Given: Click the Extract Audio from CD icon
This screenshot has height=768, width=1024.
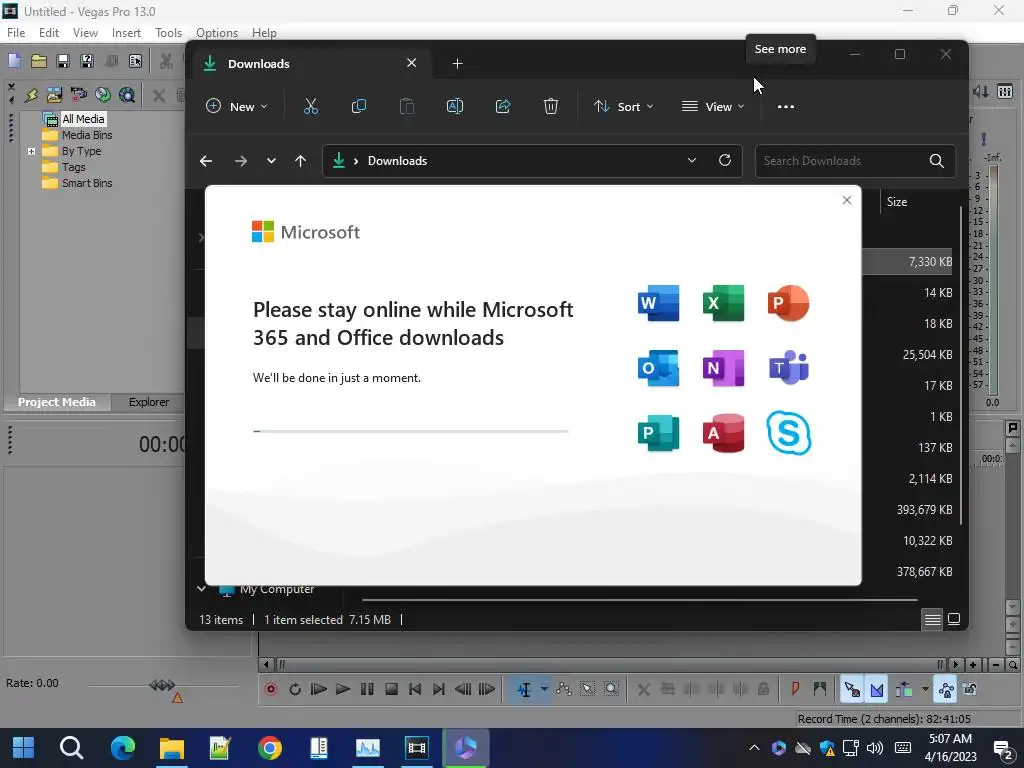Looking at the screenshot, I should (x=103, y=95).
